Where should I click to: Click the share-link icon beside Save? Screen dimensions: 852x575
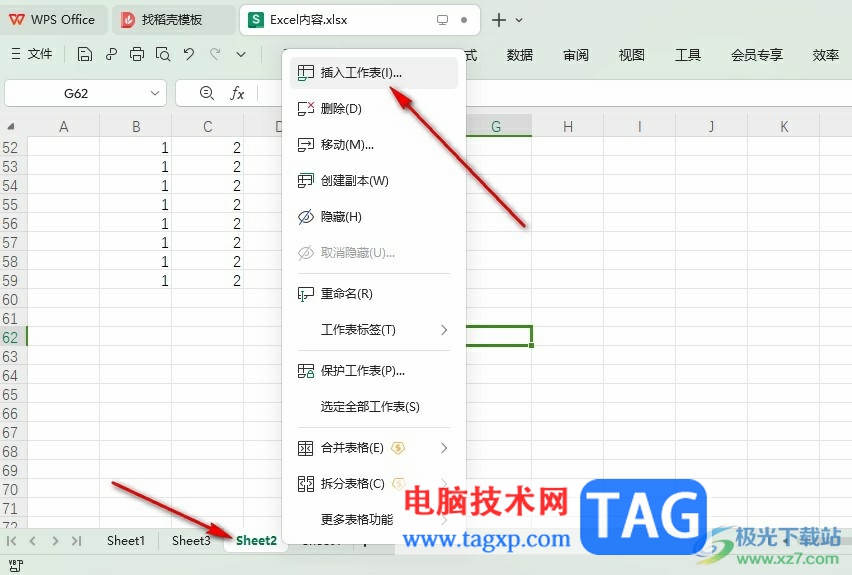[111, 54]
